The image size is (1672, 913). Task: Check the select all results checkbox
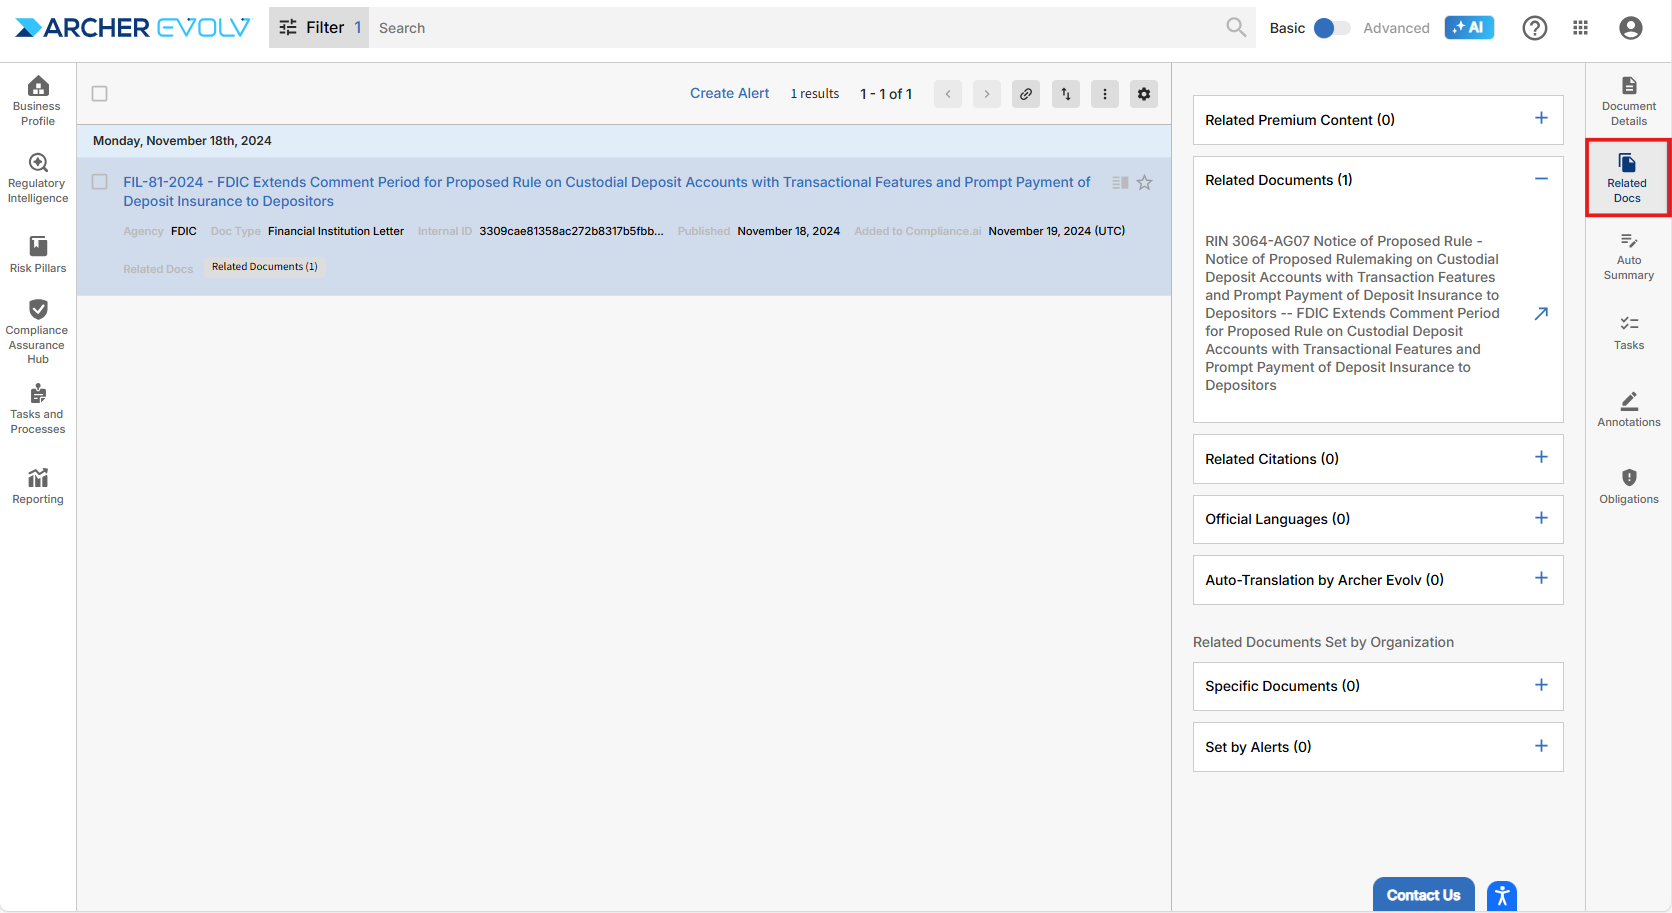[x=100, y=94]
